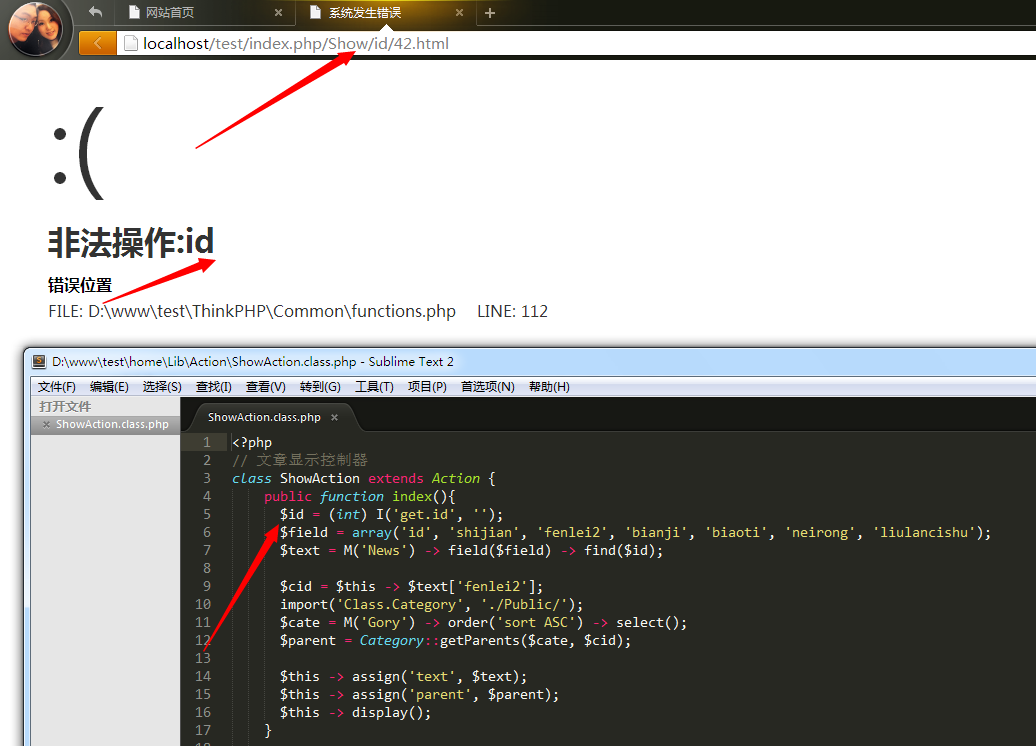Open the 查找(I) menu
Image resolution: width=1036 pixels, height=746 pixels.
tap(213, 387)
